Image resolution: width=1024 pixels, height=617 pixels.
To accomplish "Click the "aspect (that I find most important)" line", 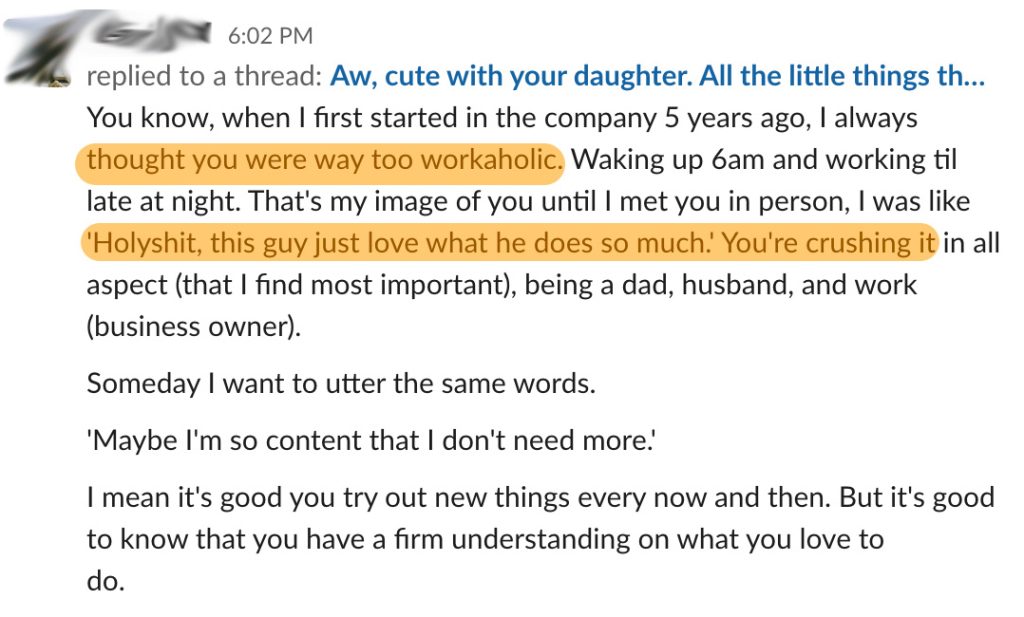I will point(502,285).
